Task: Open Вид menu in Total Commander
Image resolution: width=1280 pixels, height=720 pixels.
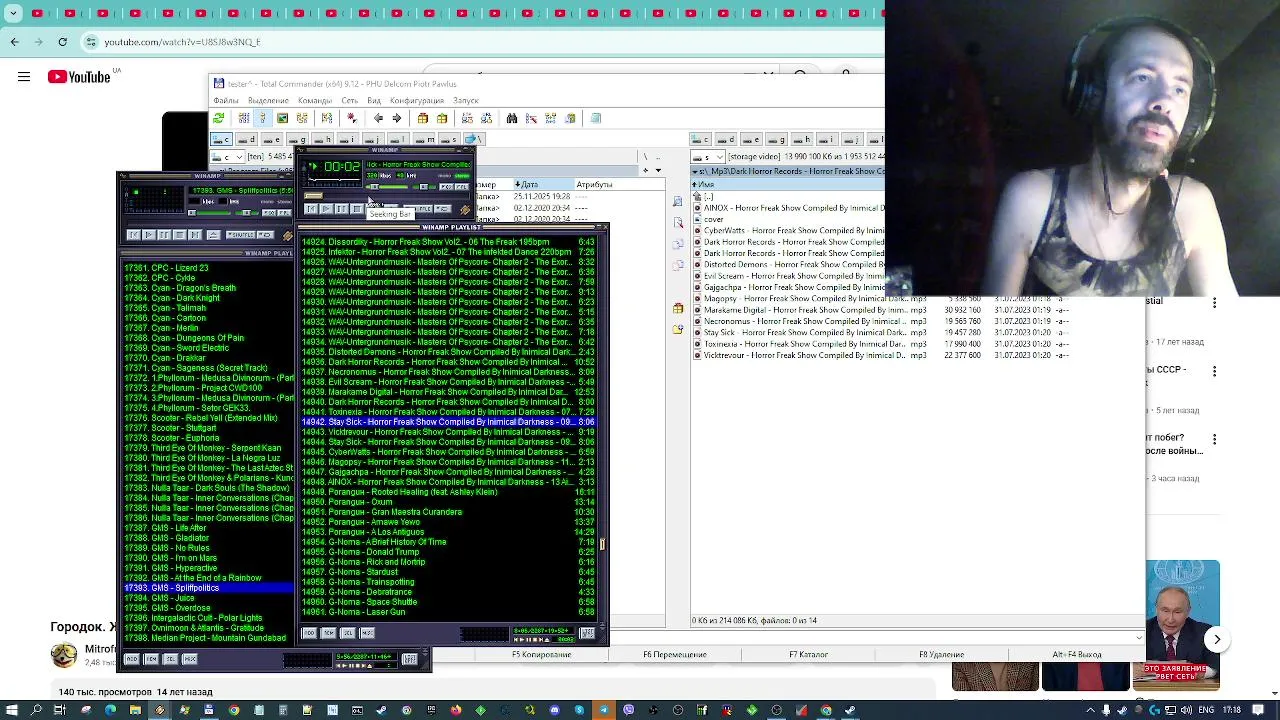Action: pos(374,100)
